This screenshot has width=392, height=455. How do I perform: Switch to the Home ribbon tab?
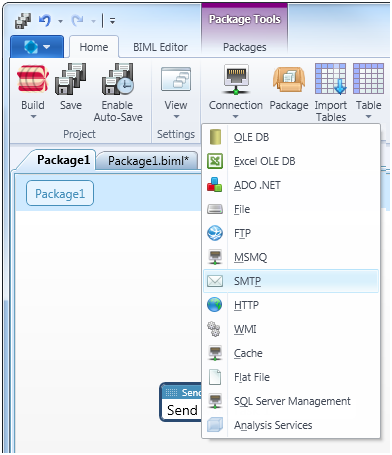point(94,47)
